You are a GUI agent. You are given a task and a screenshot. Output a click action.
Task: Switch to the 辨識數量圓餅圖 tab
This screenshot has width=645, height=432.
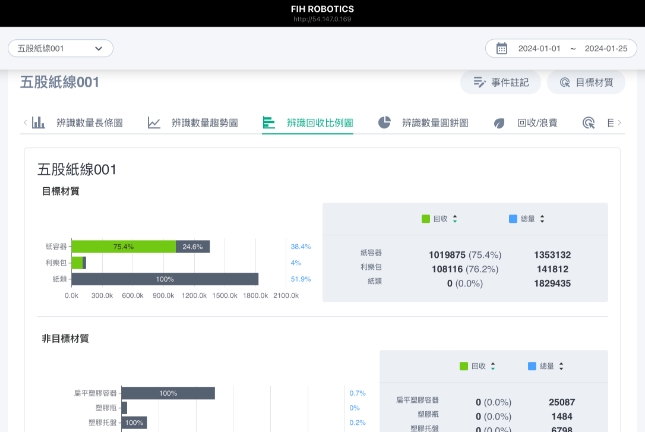coord(435,123)
